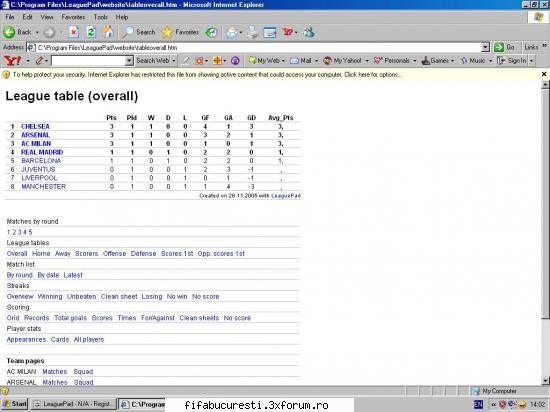This screenshot has height=412, width=550.
Task: Open the Clean sheet streak link
Action: click(x=119, y=297)
